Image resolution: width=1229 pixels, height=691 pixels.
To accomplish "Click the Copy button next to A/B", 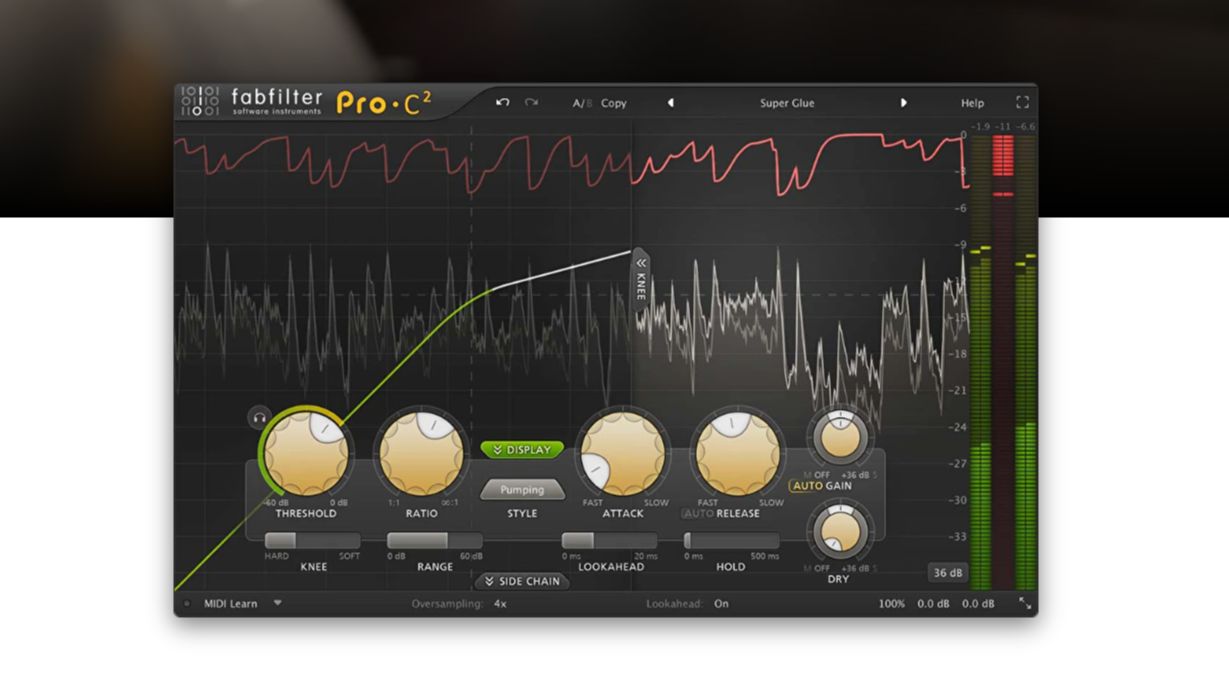I will (x=614, y=103).
